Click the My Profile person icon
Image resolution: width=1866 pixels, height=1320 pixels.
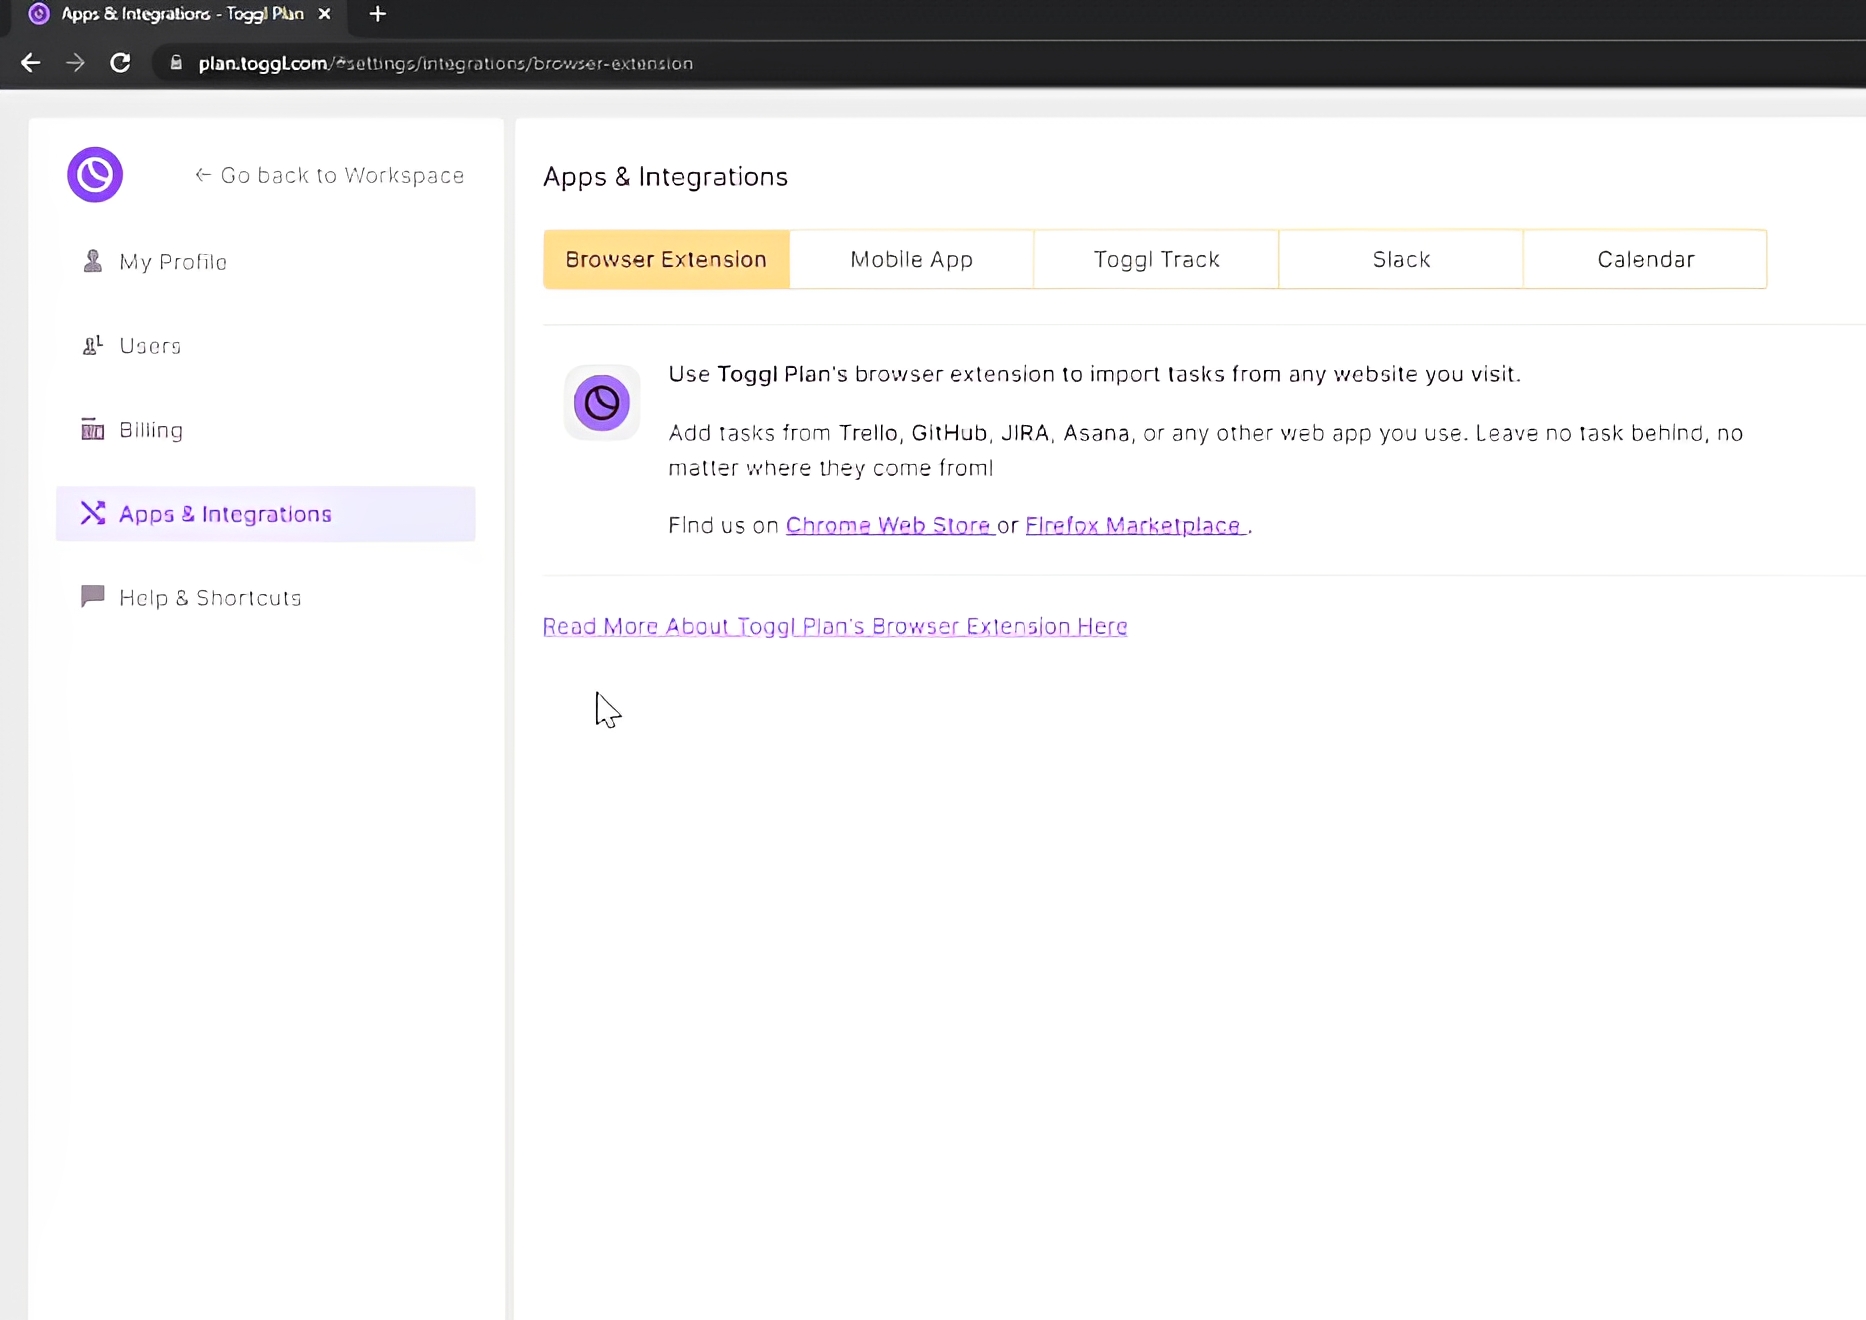[92, 261]
